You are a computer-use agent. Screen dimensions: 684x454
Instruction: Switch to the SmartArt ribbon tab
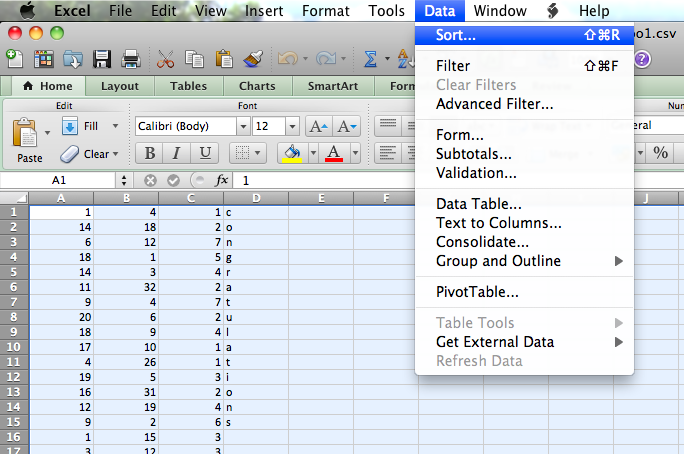tap(333, 86)
